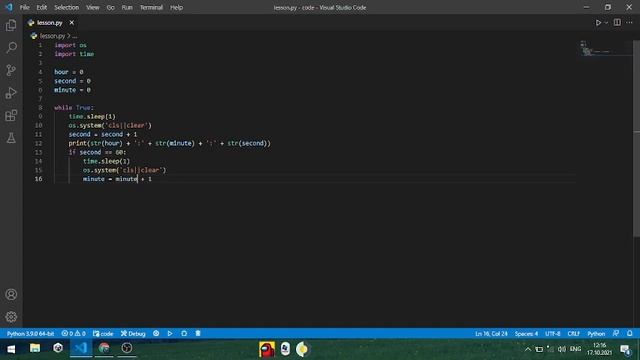Switch to Chrome in the taskbar
640x360 pixels.
(104, 348)
